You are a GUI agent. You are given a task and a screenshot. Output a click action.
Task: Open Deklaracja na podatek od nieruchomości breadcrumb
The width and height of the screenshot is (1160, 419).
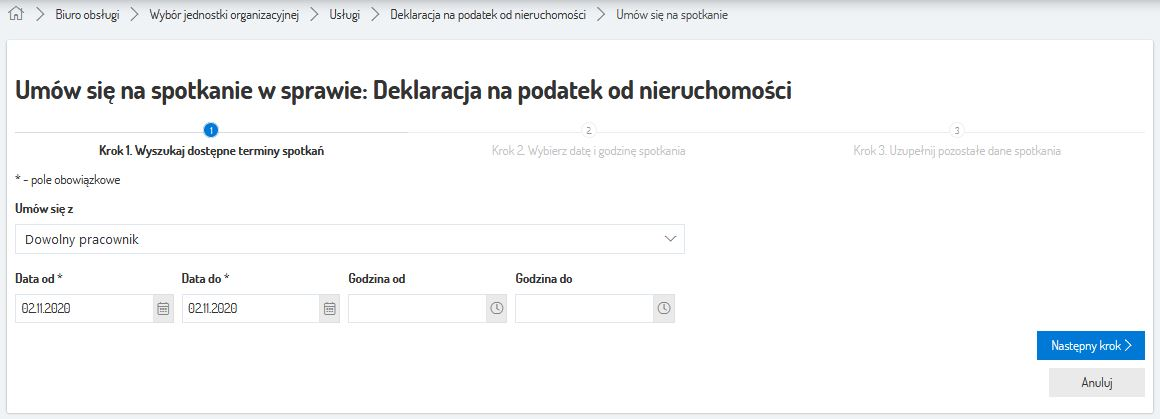point(487,16)
